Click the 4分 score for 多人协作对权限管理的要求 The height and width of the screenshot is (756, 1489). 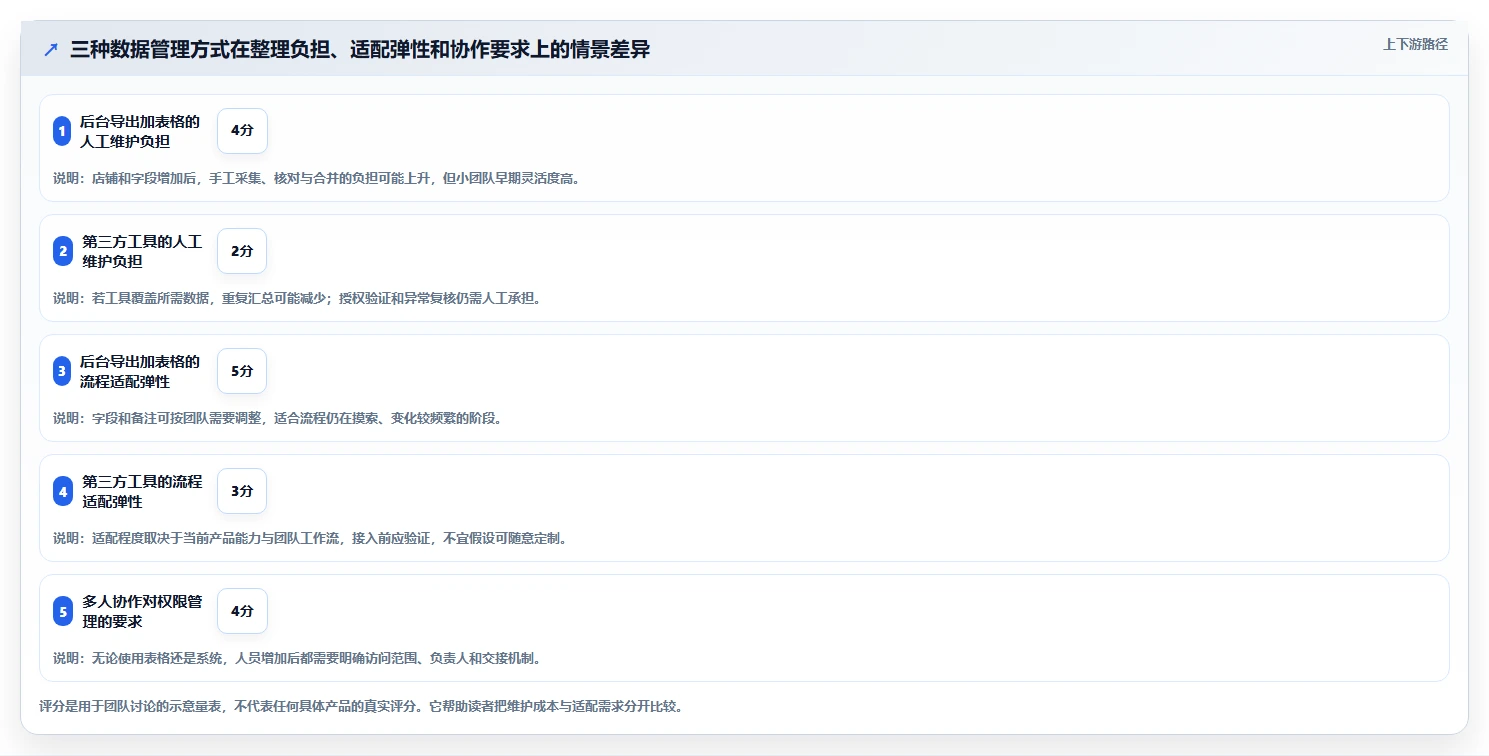pos(242,611)
